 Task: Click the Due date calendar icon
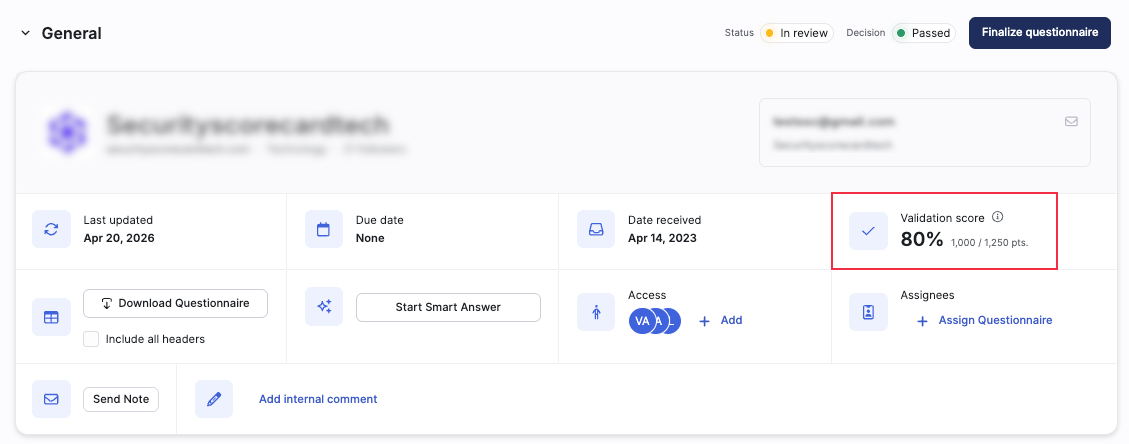pos(323,230)
